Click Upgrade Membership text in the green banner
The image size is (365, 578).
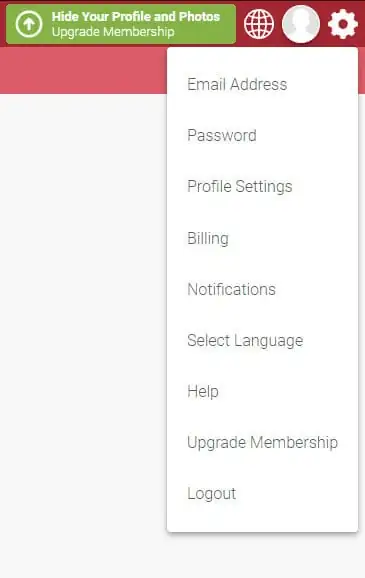(x=113, y=32)
